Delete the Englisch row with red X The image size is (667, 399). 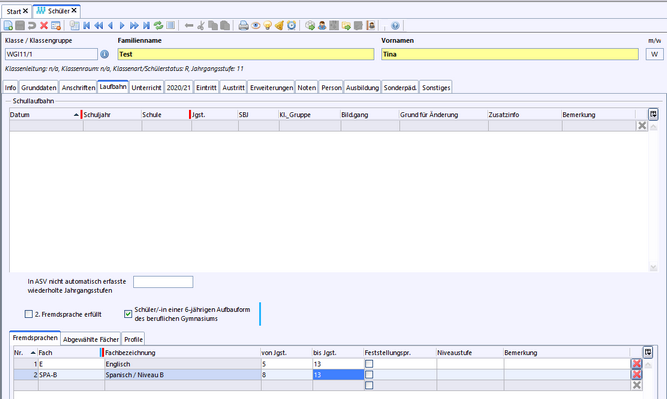(x=636, y=364)
